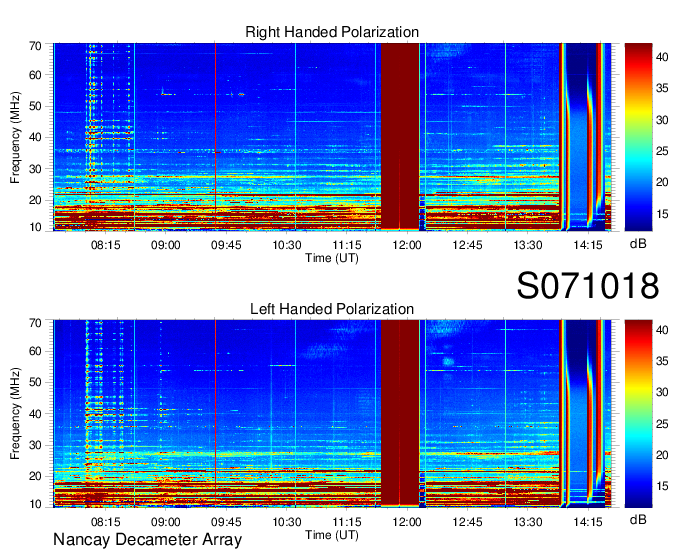The image size is (680, 552).
Task: Click the 10:30 tick on Left Handed time axis
Action: point(286,521)
